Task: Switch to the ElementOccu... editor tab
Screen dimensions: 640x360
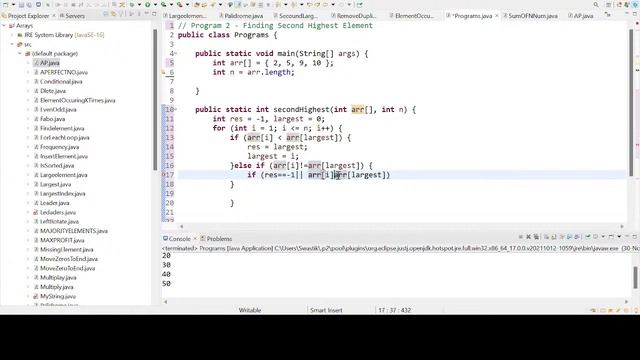Action: click(x=411, y=16)
